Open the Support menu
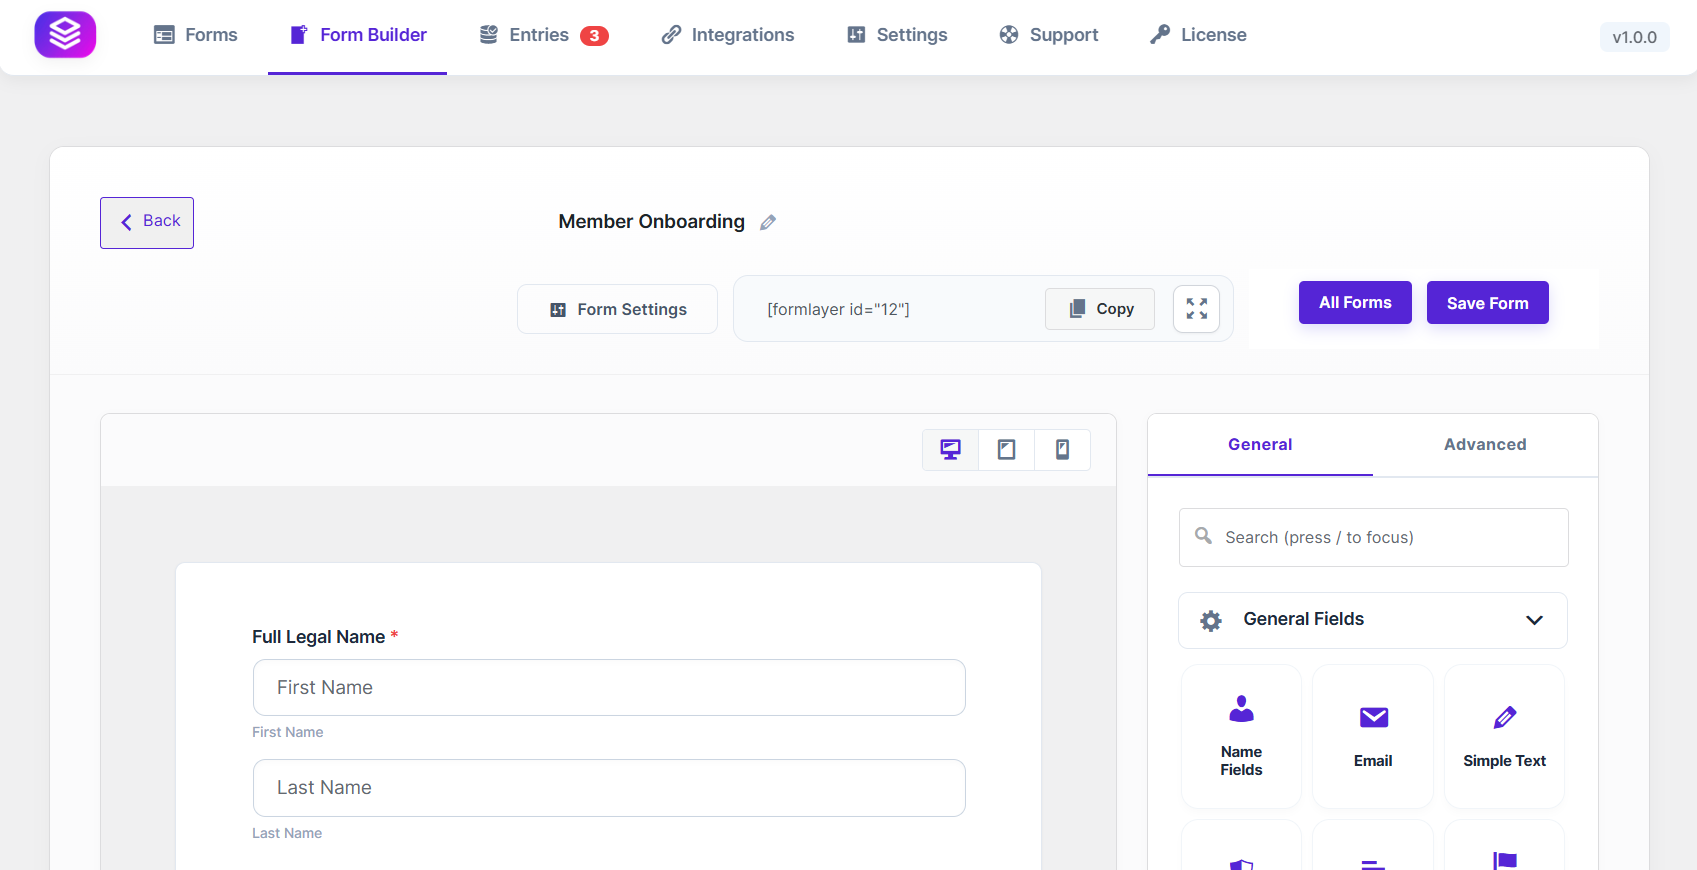The height and width of the screenshot is (870, 1697). pos(1049,35)
